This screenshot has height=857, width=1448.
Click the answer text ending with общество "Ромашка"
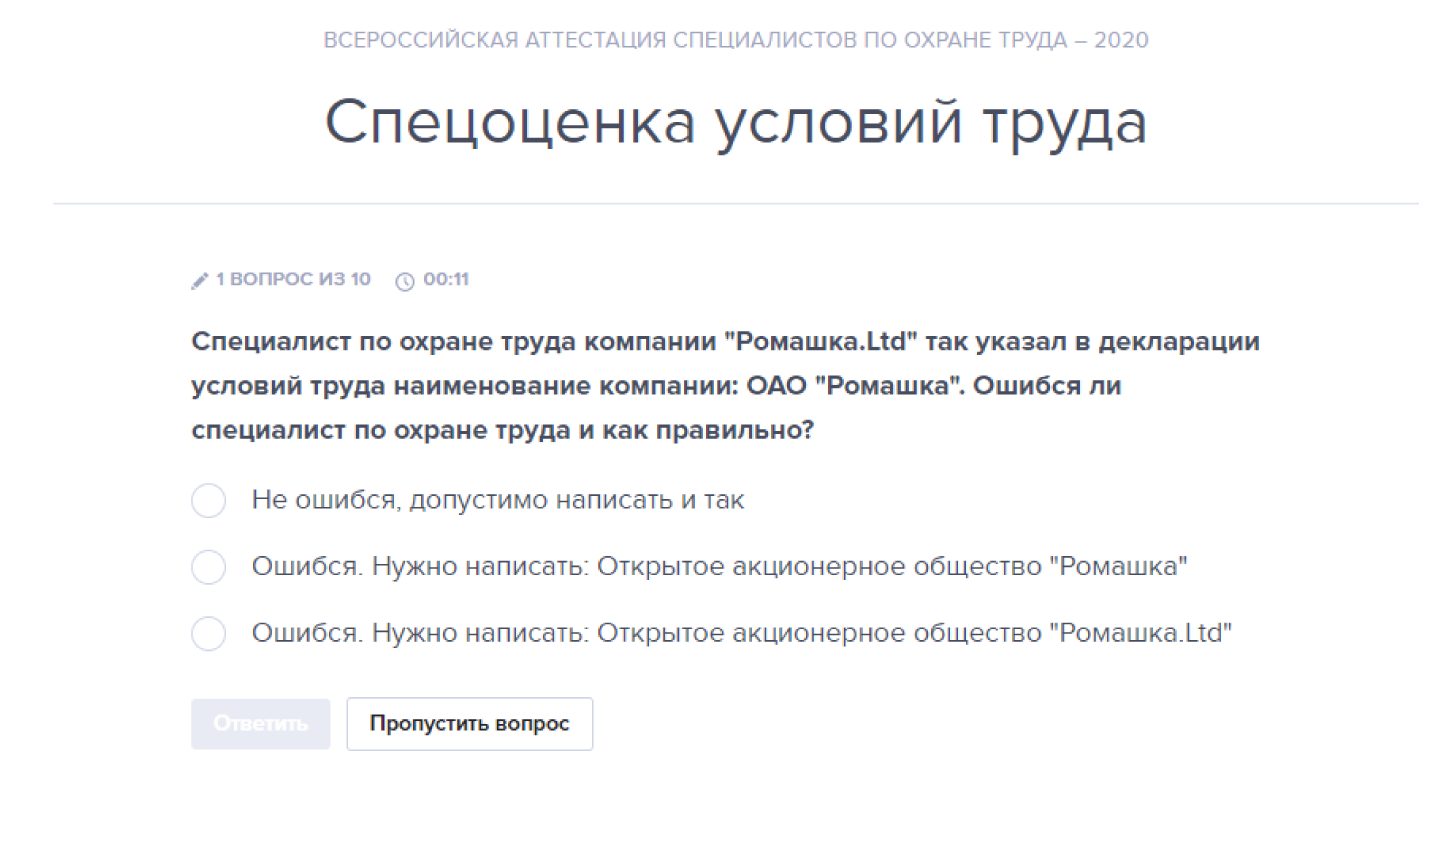[x=719, y=567]
